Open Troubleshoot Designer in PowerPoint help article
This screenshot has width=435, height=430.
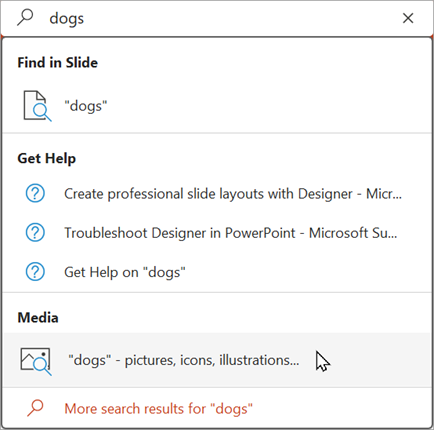pyautogui.click(x=231, y=233)
